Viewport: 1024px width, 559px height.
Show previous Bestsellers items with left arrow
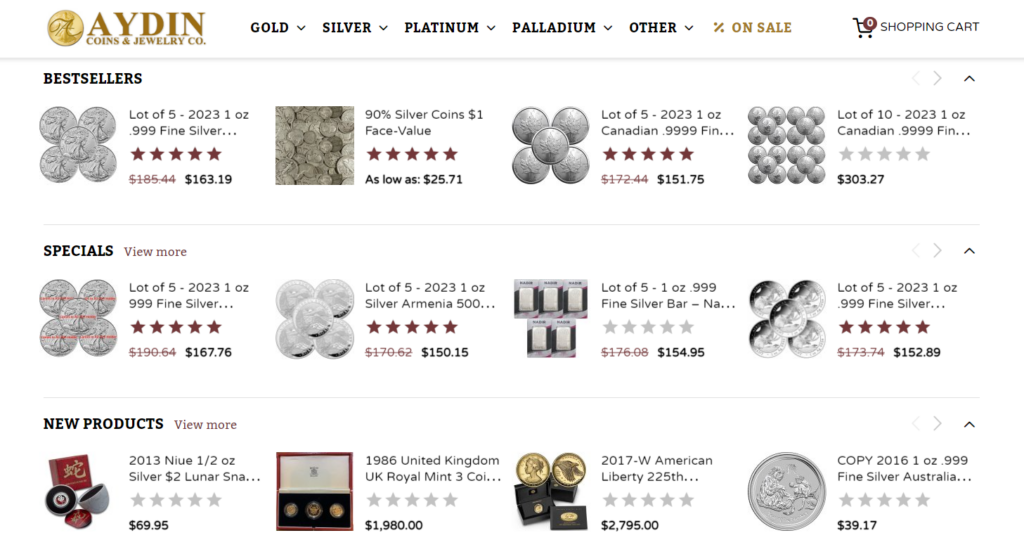click(916, 78)
